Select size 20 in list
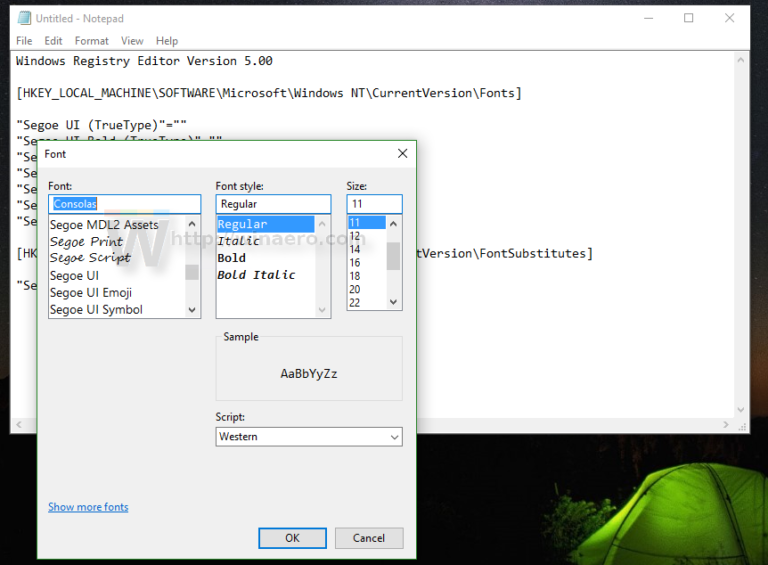The image size is (768, 565). (x=355, y=289)
